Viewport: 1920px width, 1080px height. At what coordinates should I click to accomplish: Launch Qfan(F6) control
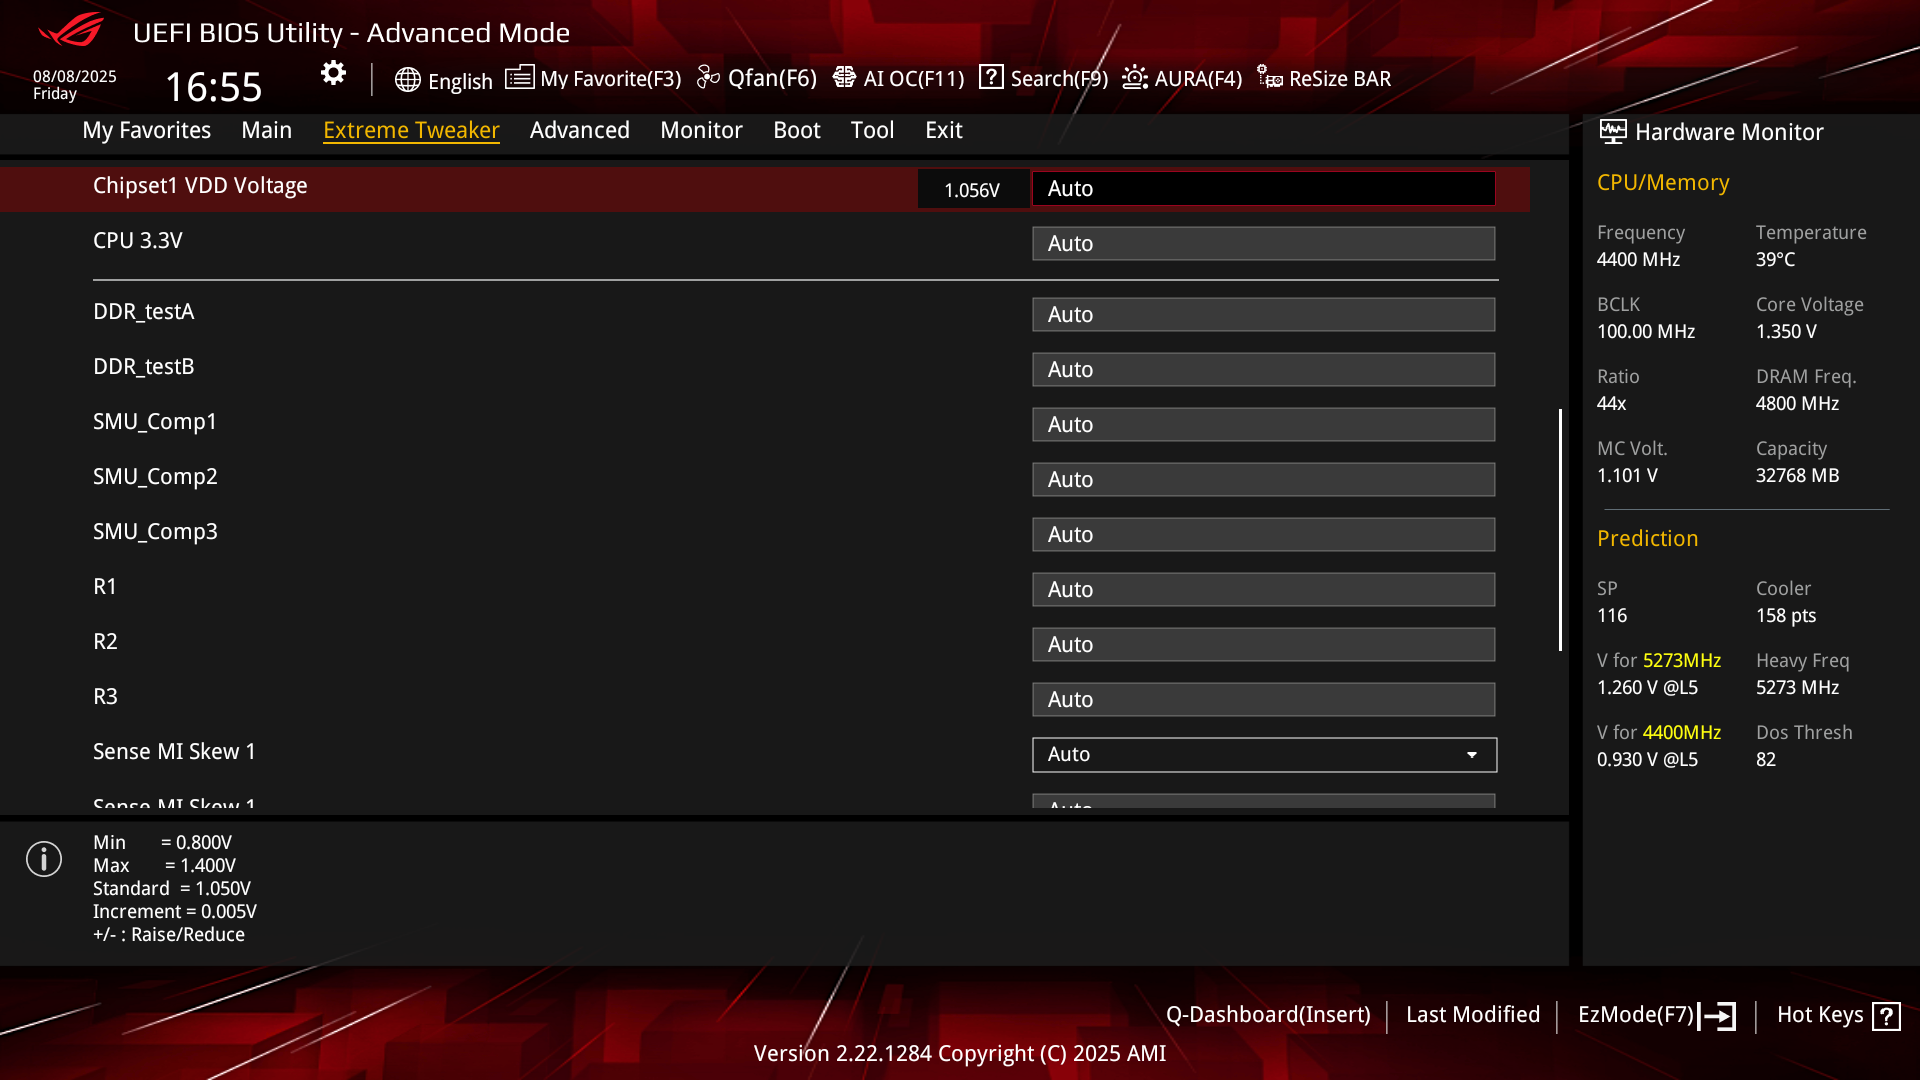(x=772, y=78)
